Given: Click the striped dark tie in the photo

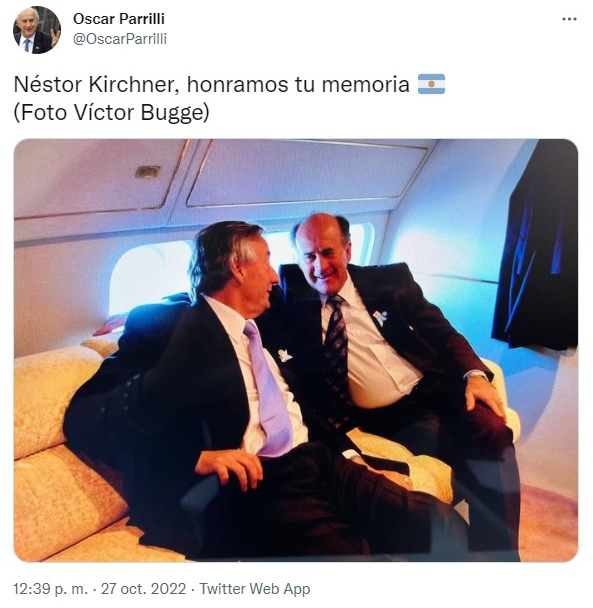Looking at the screenshot, I should pos(336,353).
